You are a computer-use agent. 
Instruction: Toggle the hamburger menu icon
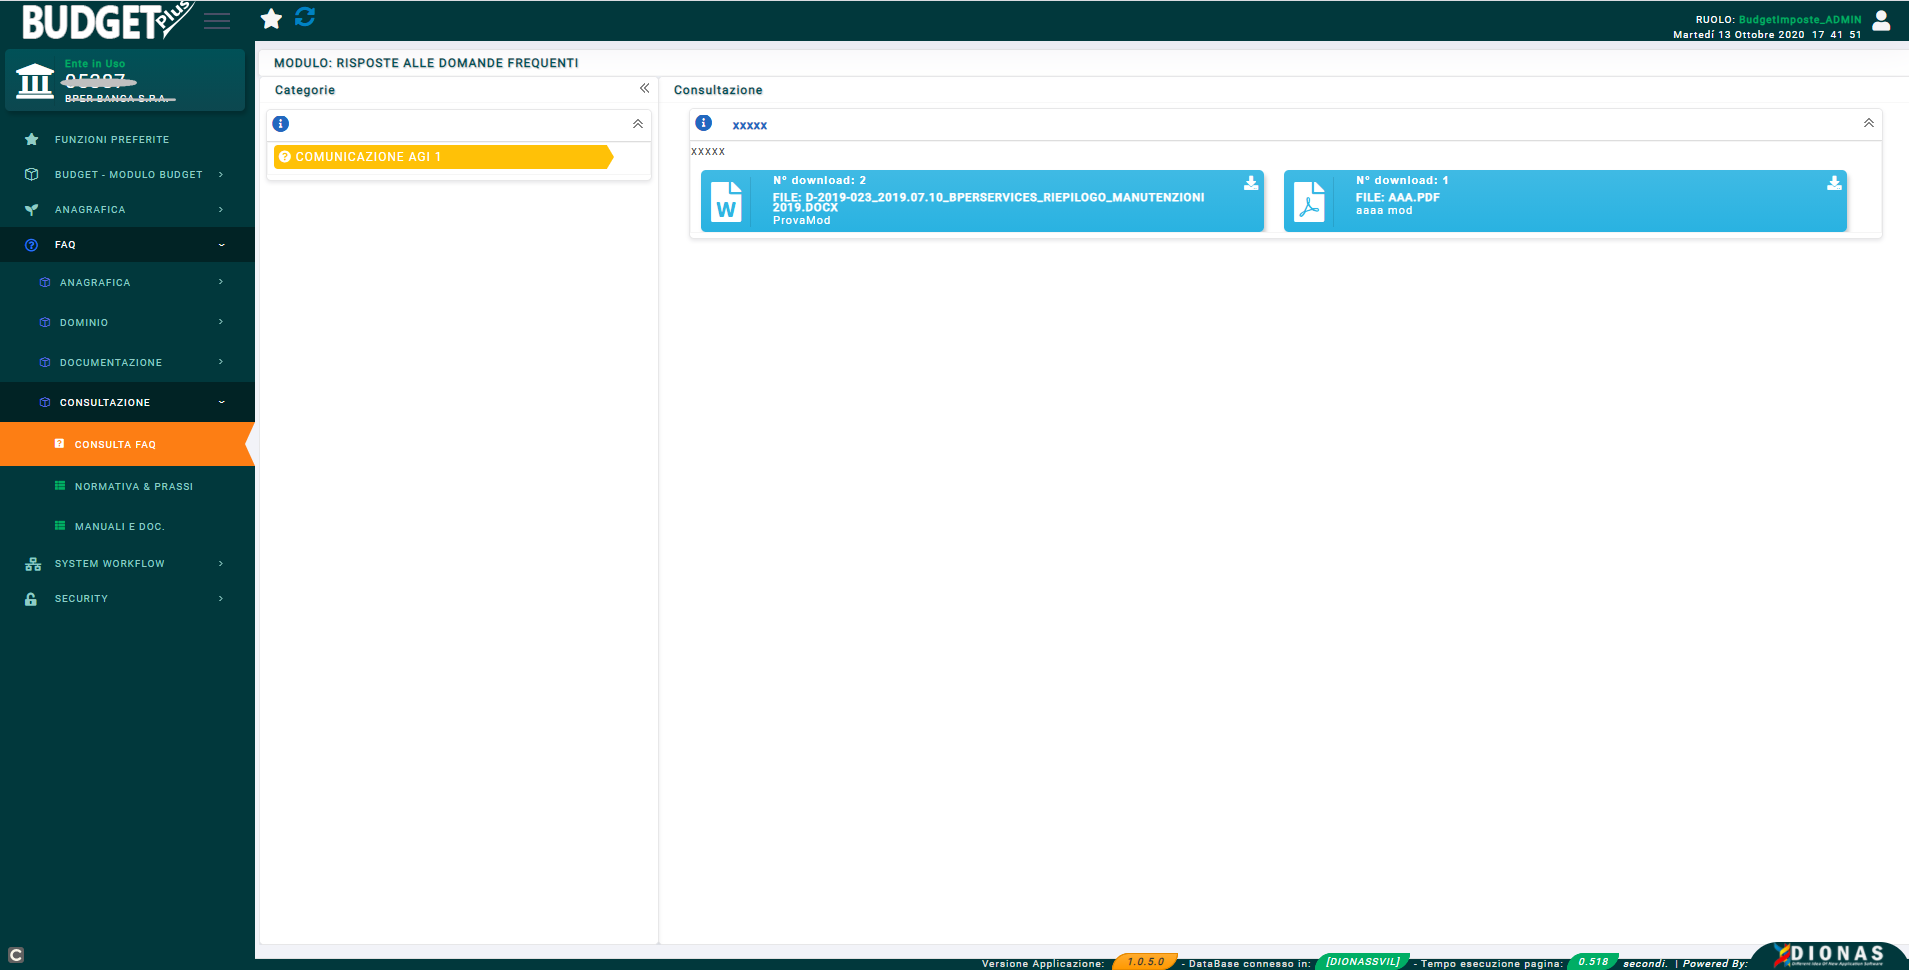pyautogui.click(x=217, y=21)
